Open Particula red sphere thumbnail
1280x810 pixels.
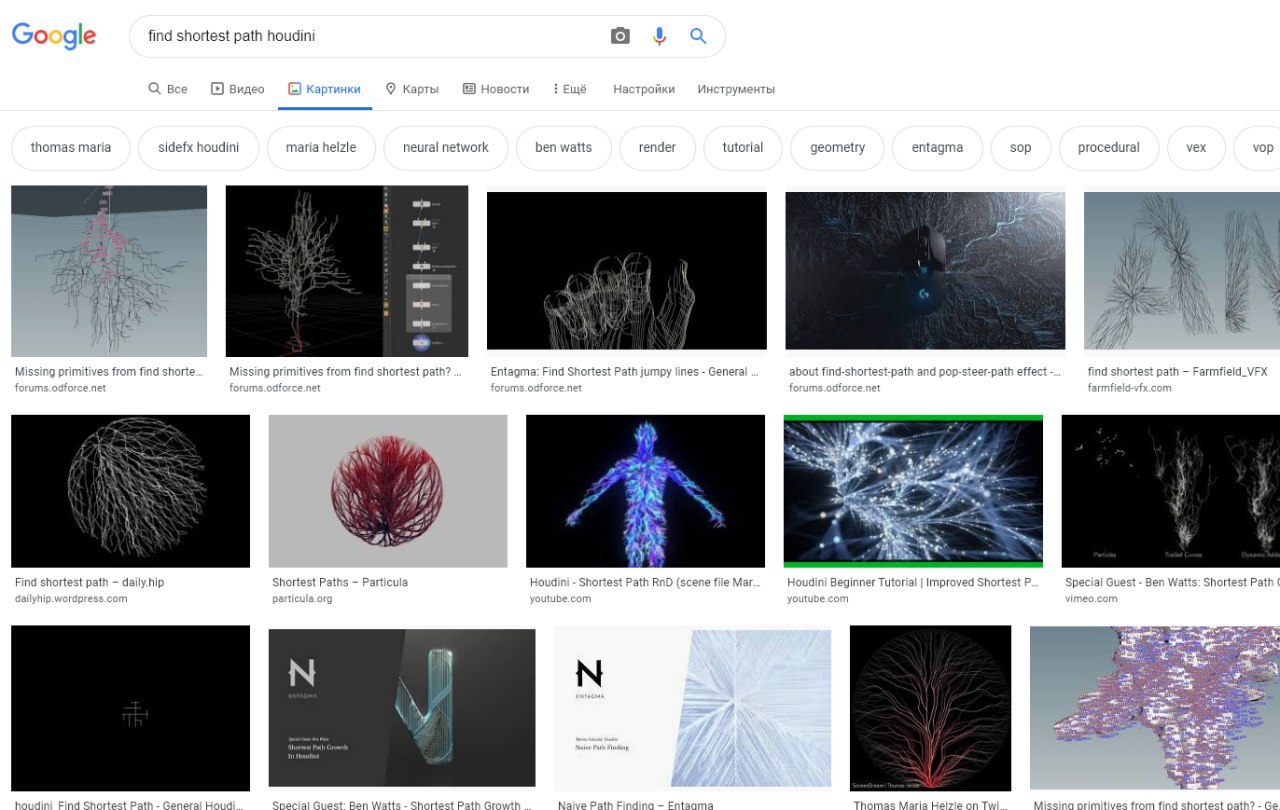[x=388, y=491]
